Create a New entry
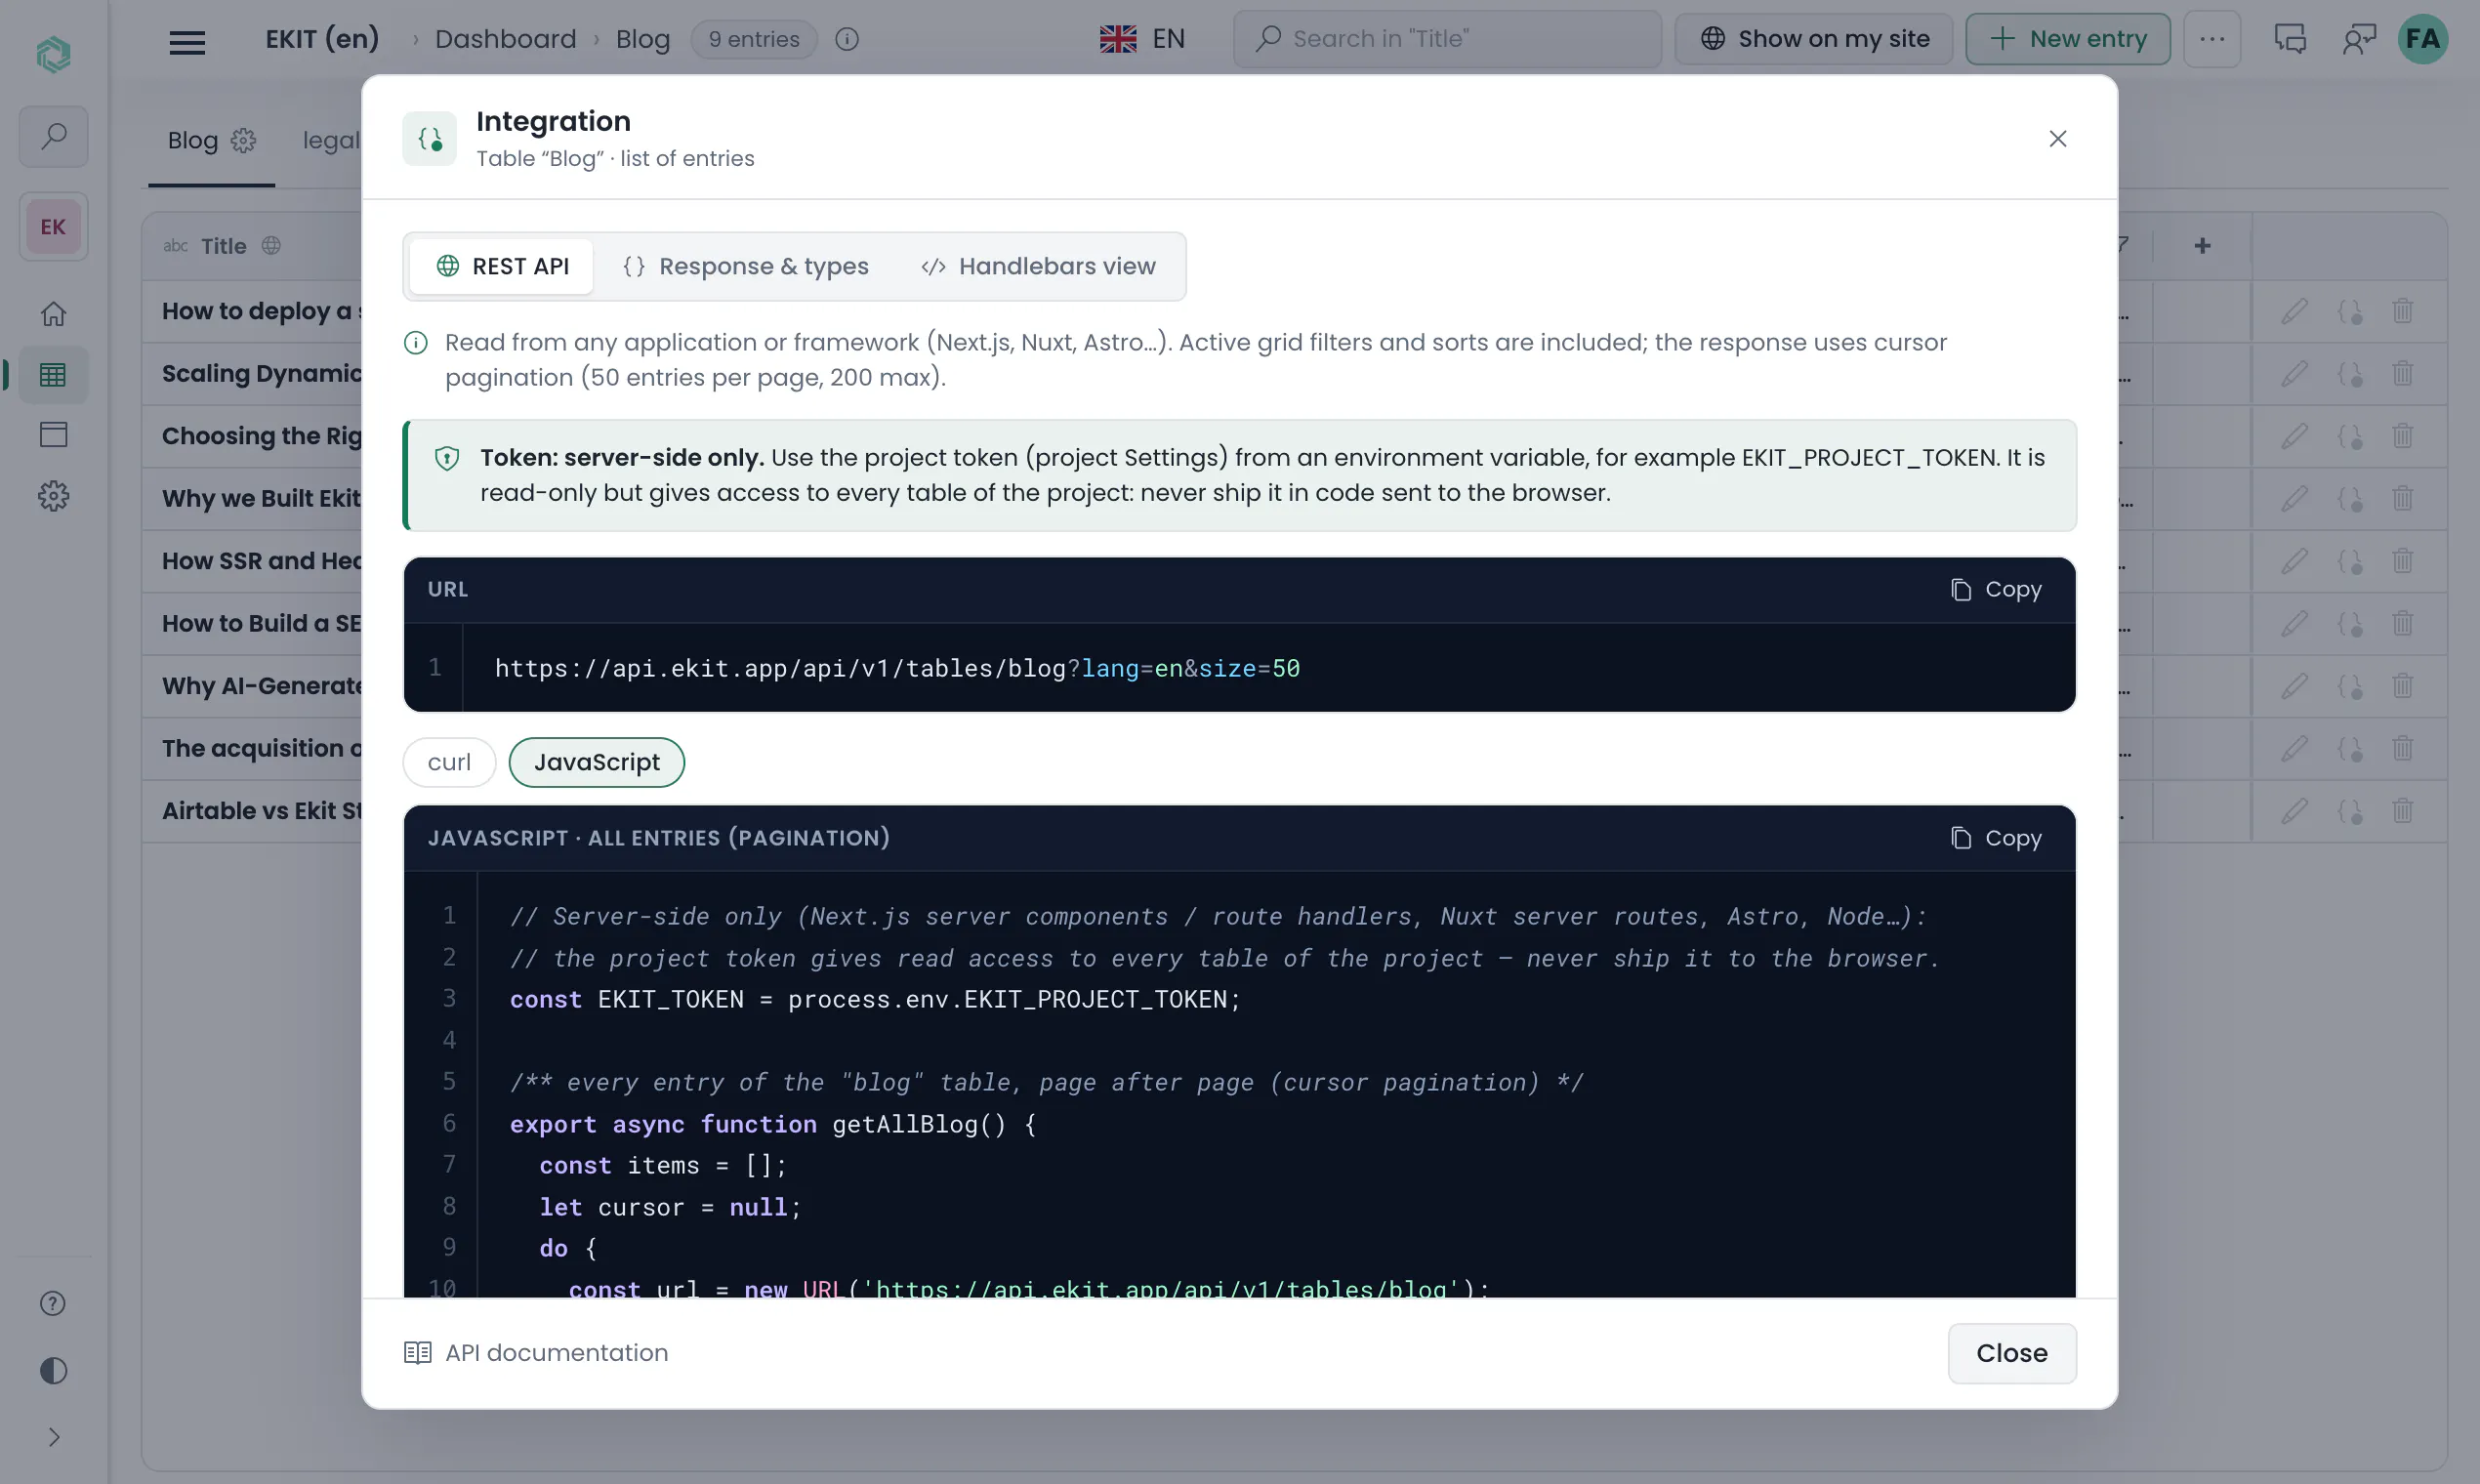This screenshot has height=1484, width=2480. pyautogui.click(x=2067, y=39)
